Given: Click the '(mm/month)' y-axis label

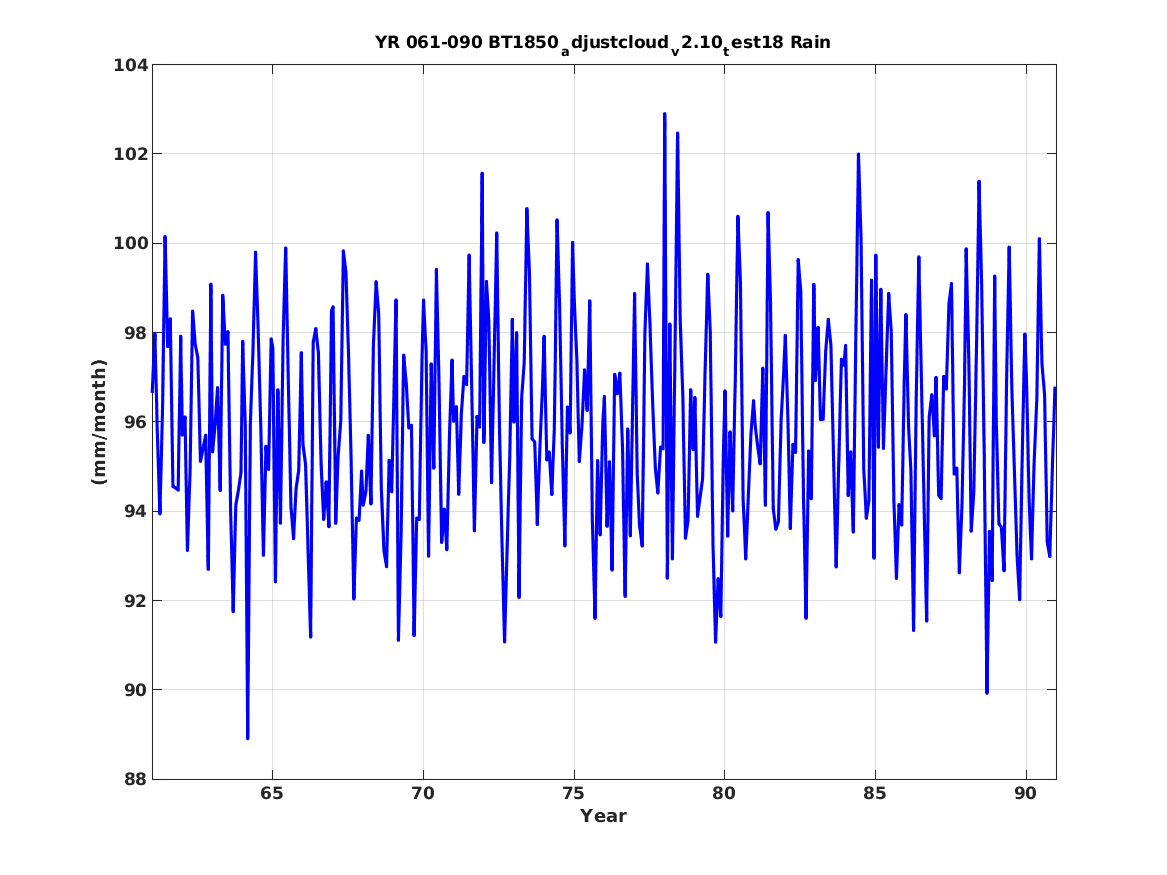Looking at the screenshot, I should [99, 422].
